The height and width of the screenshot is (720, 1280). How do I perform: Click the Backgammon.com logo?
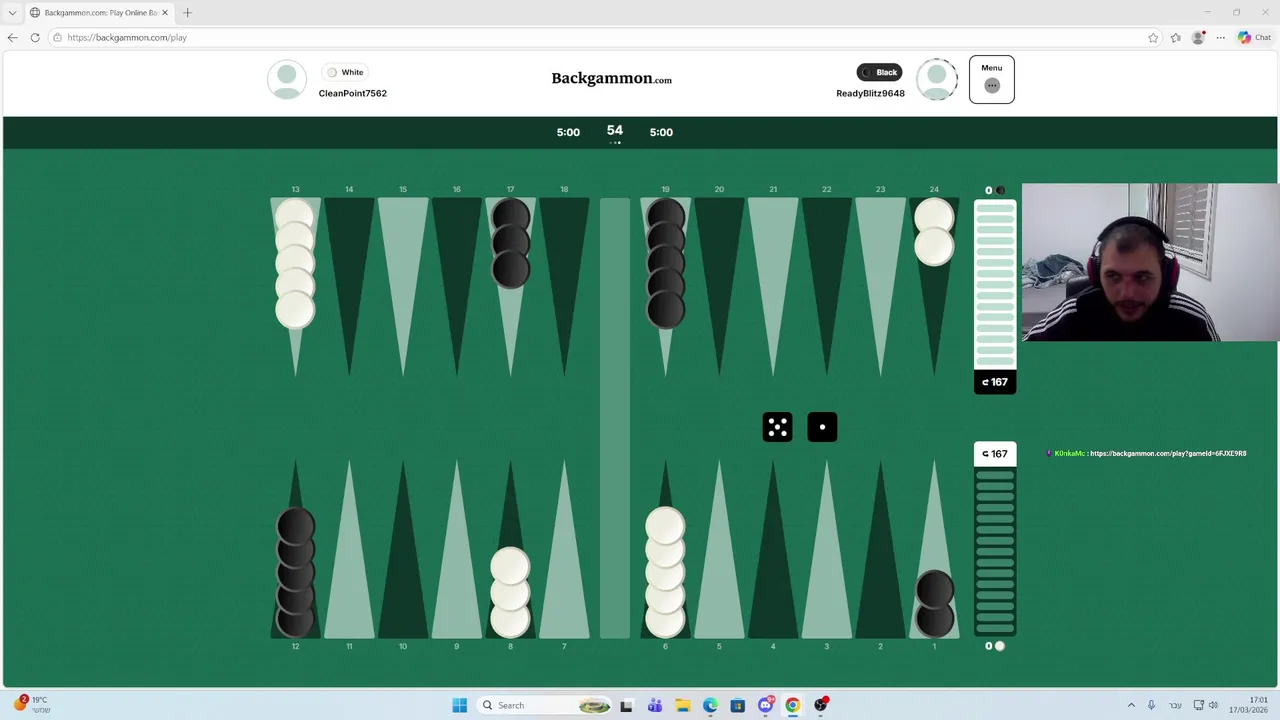point(611,79)
